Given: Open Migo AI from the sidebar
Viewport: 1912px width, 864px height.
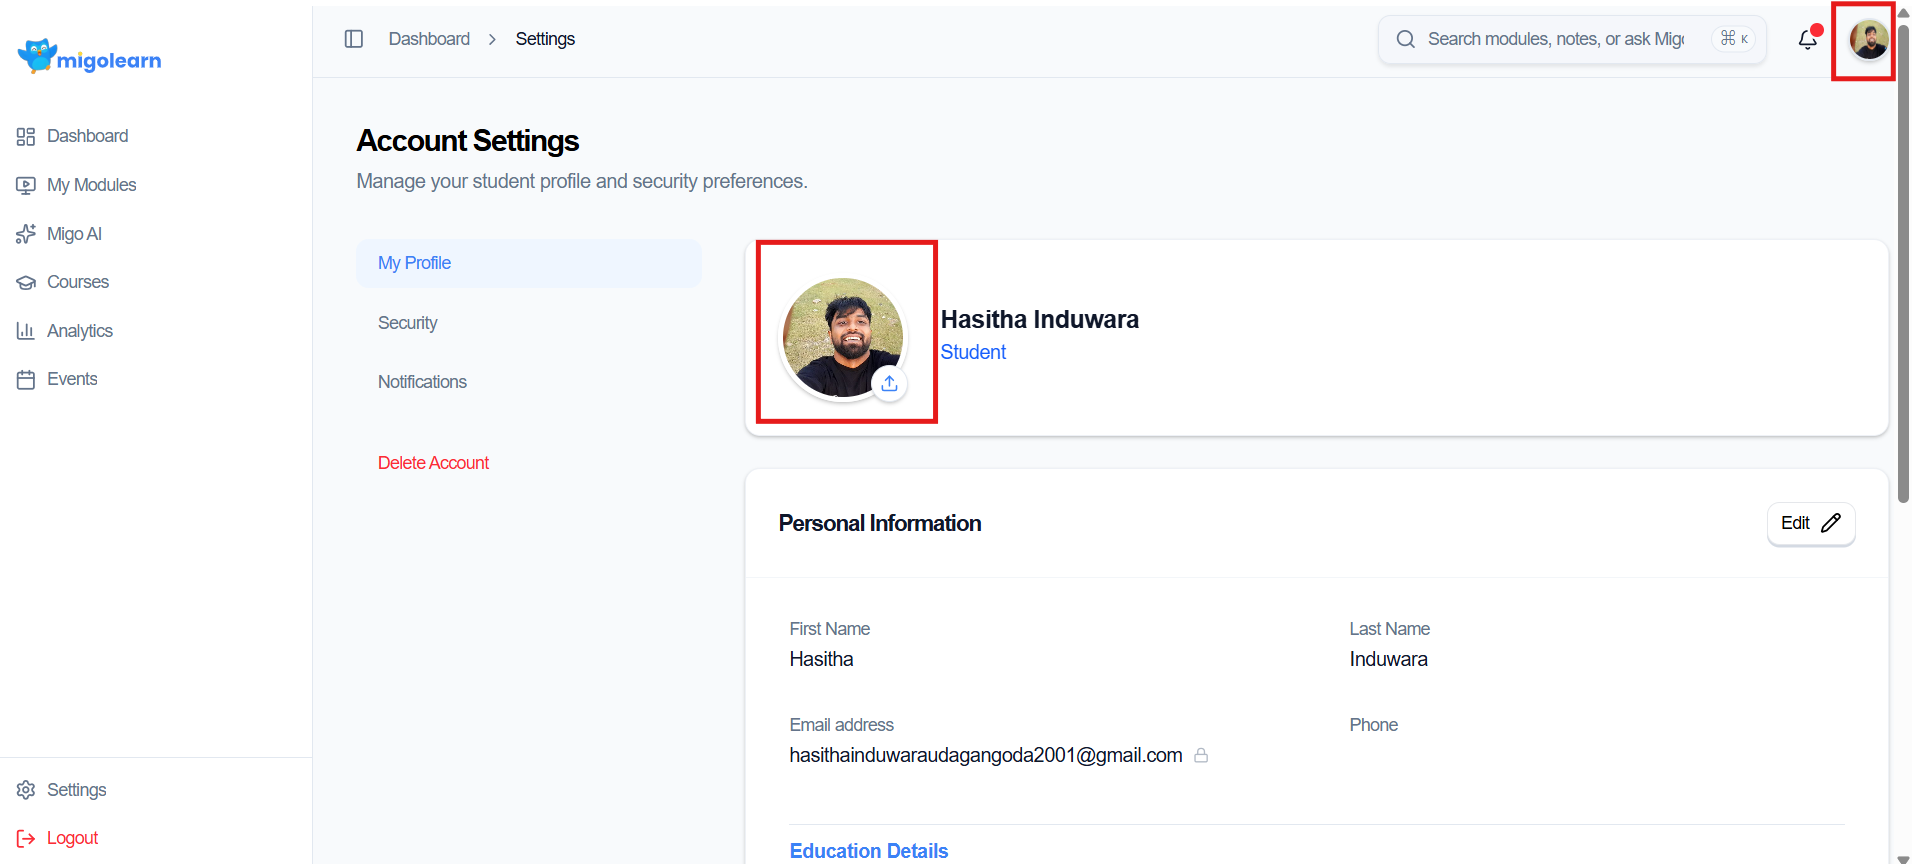Looking at the screenshot, I should [74, 234].
